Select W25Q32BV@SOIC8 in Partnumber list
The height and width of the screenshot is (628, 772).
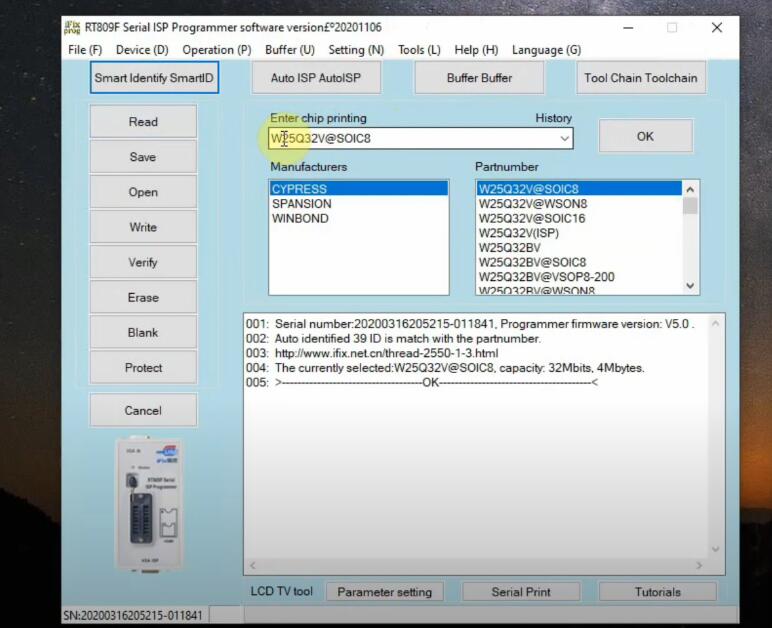coord(579,262)
